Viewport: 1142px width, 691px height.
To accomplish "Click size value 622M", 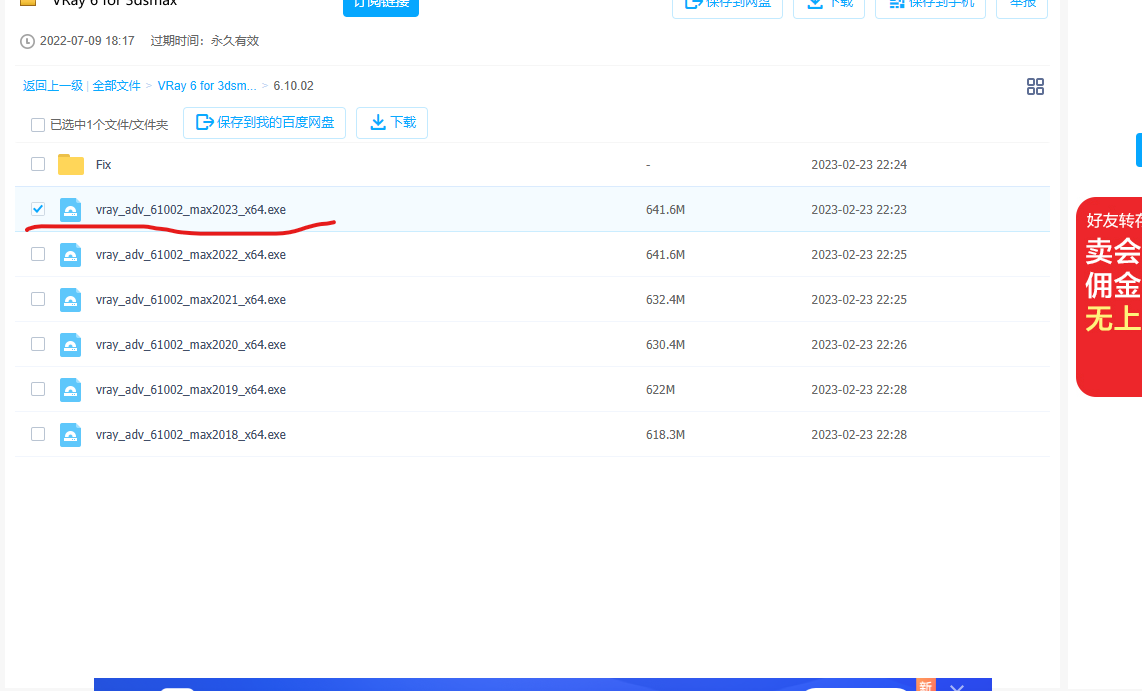I will 661,390.
